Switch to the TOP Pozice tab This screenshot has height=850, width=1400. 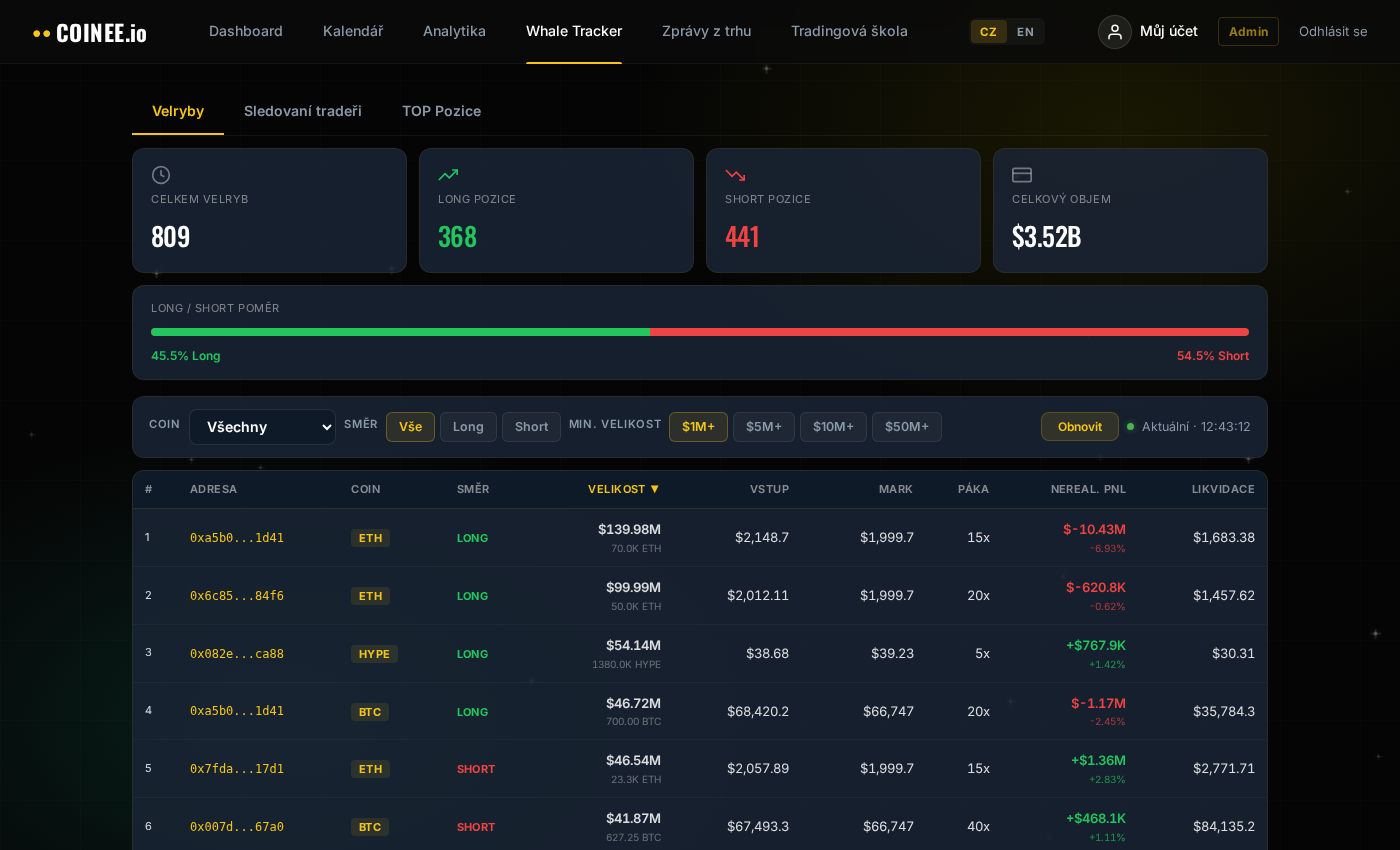(441, 111)
